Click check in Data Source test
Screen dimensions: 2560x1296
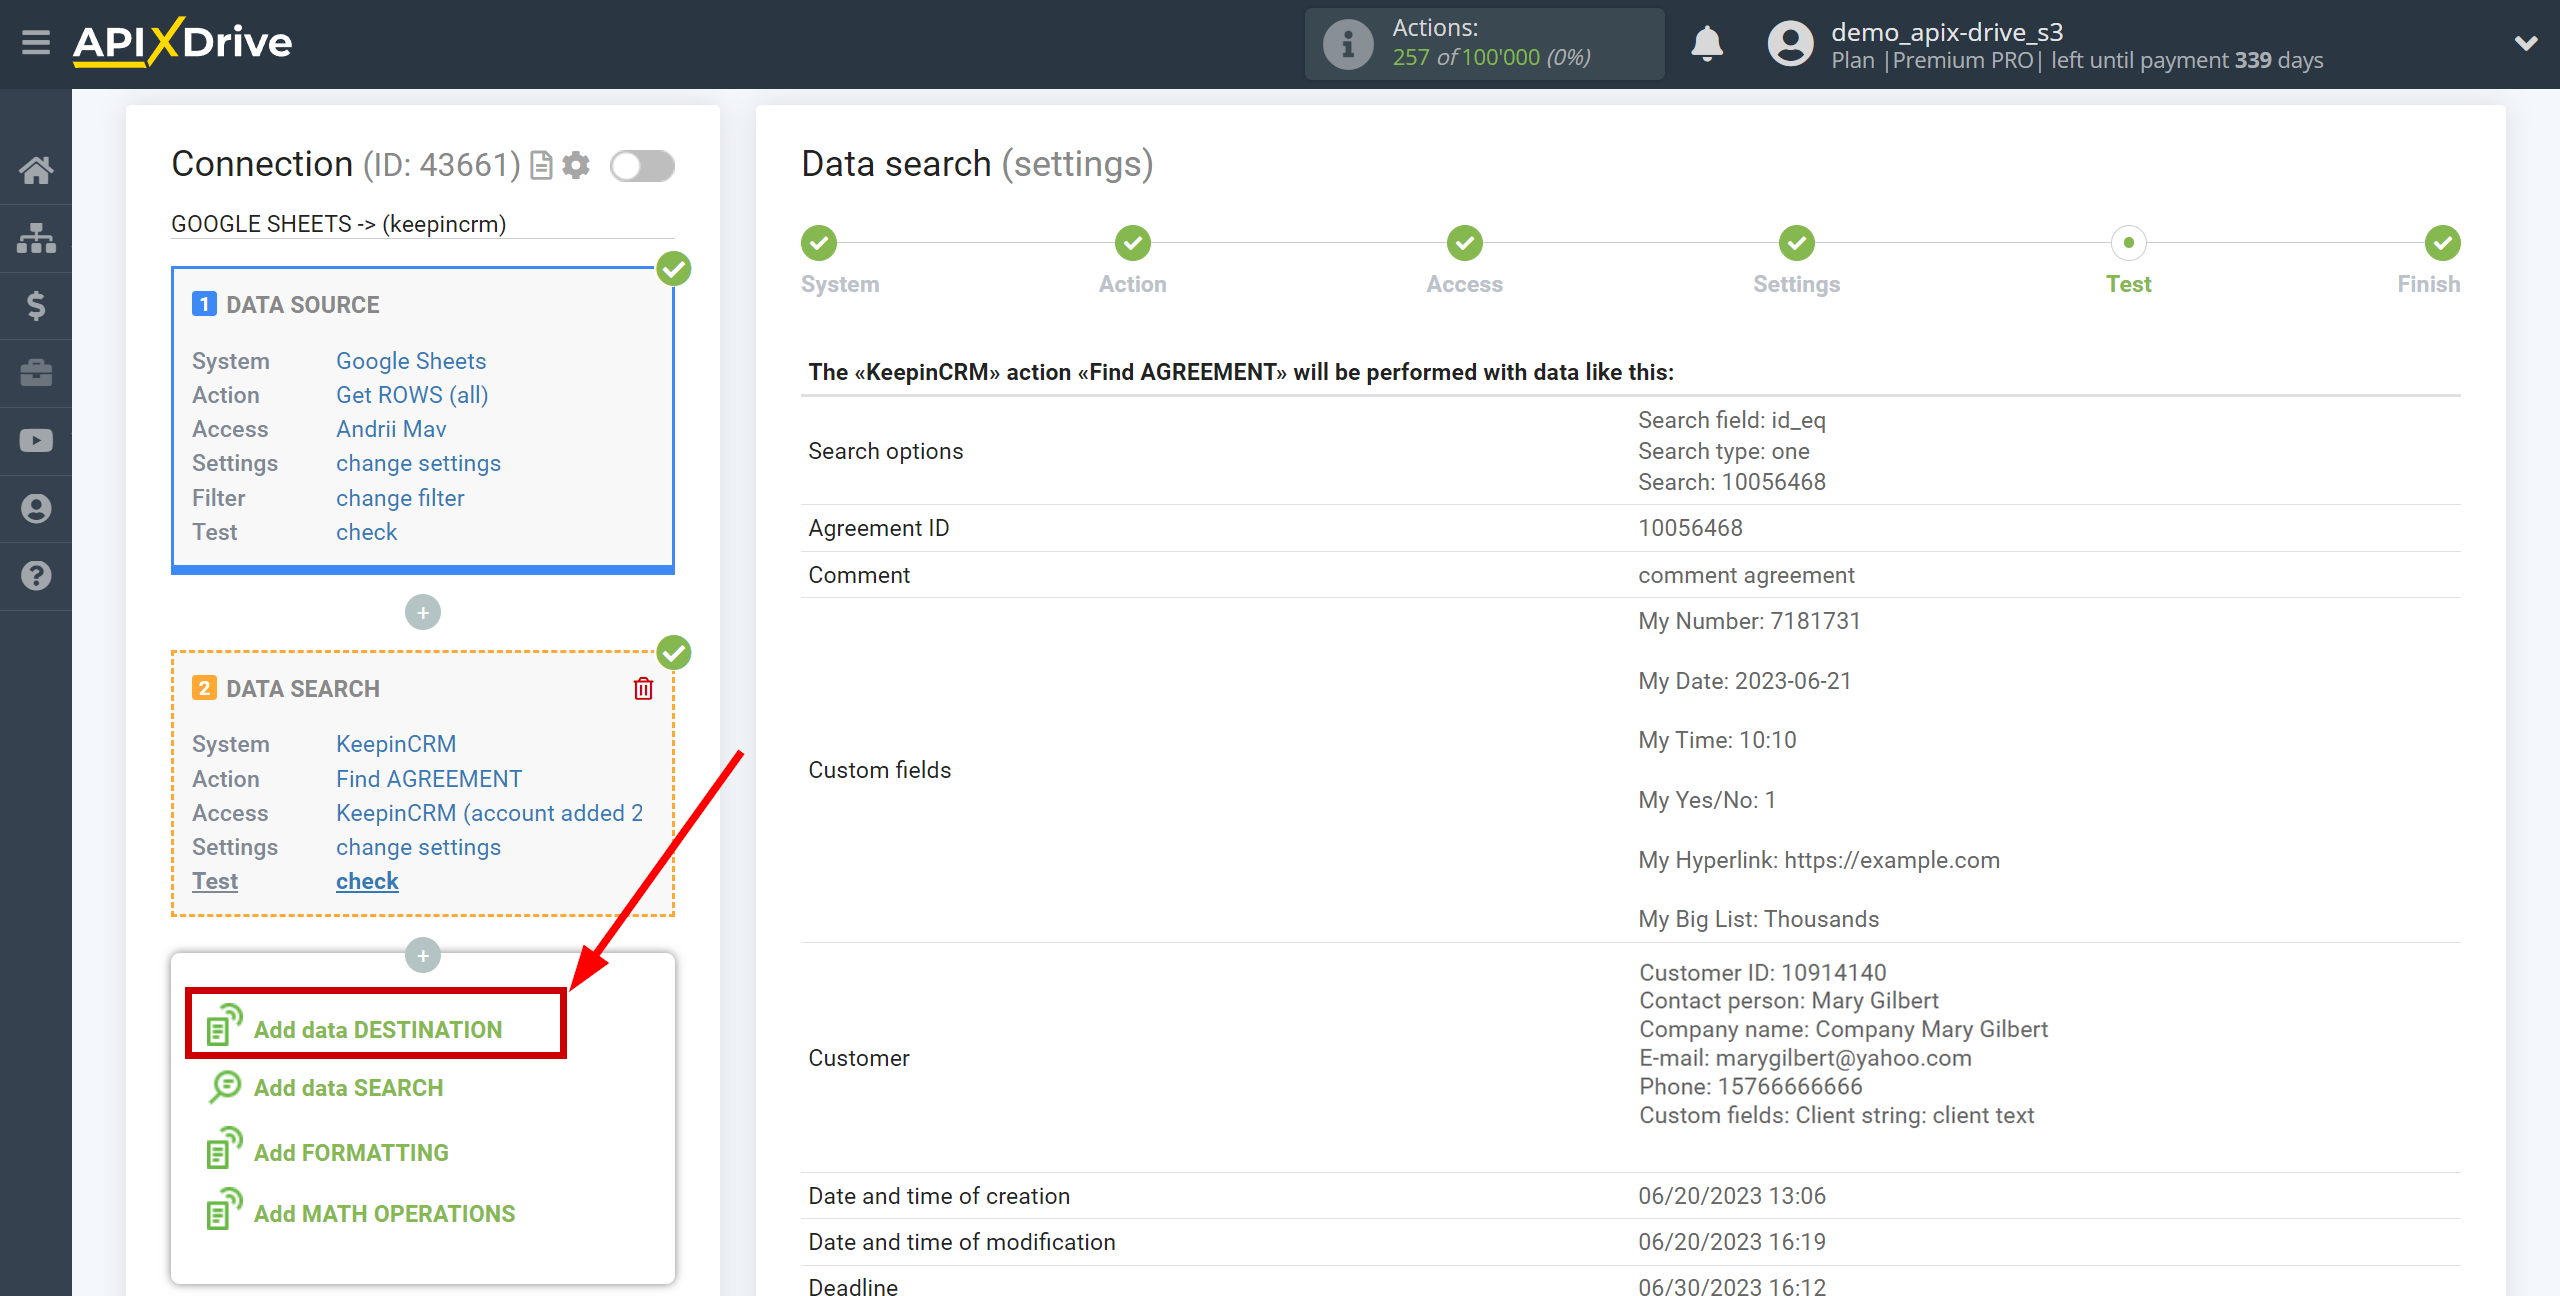[366, 532]
